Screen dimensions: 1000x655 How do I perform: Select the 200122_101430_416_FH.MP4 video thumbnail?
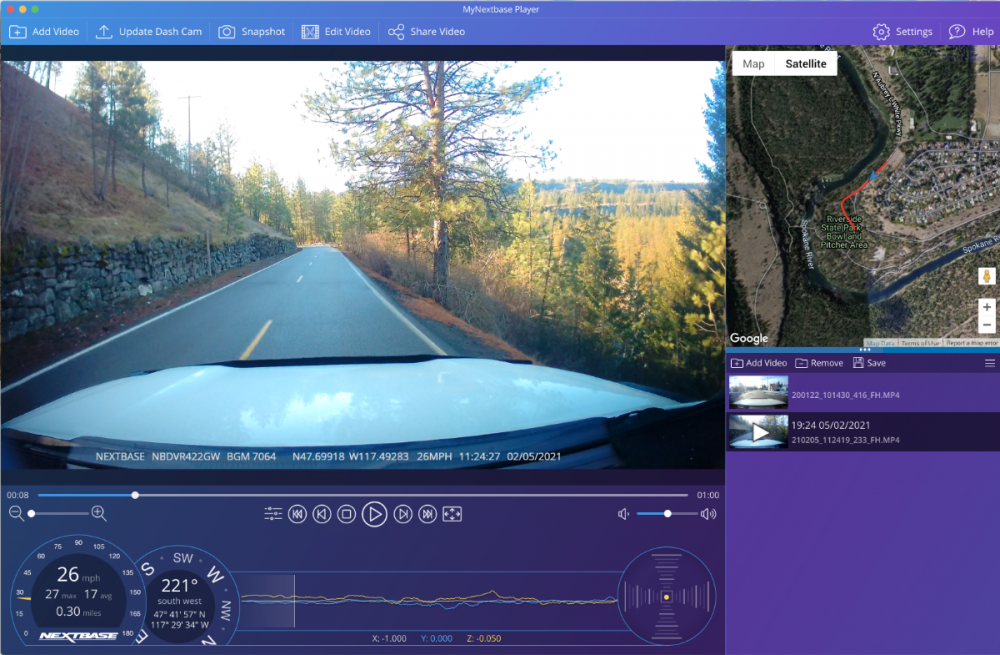point(758,394)
